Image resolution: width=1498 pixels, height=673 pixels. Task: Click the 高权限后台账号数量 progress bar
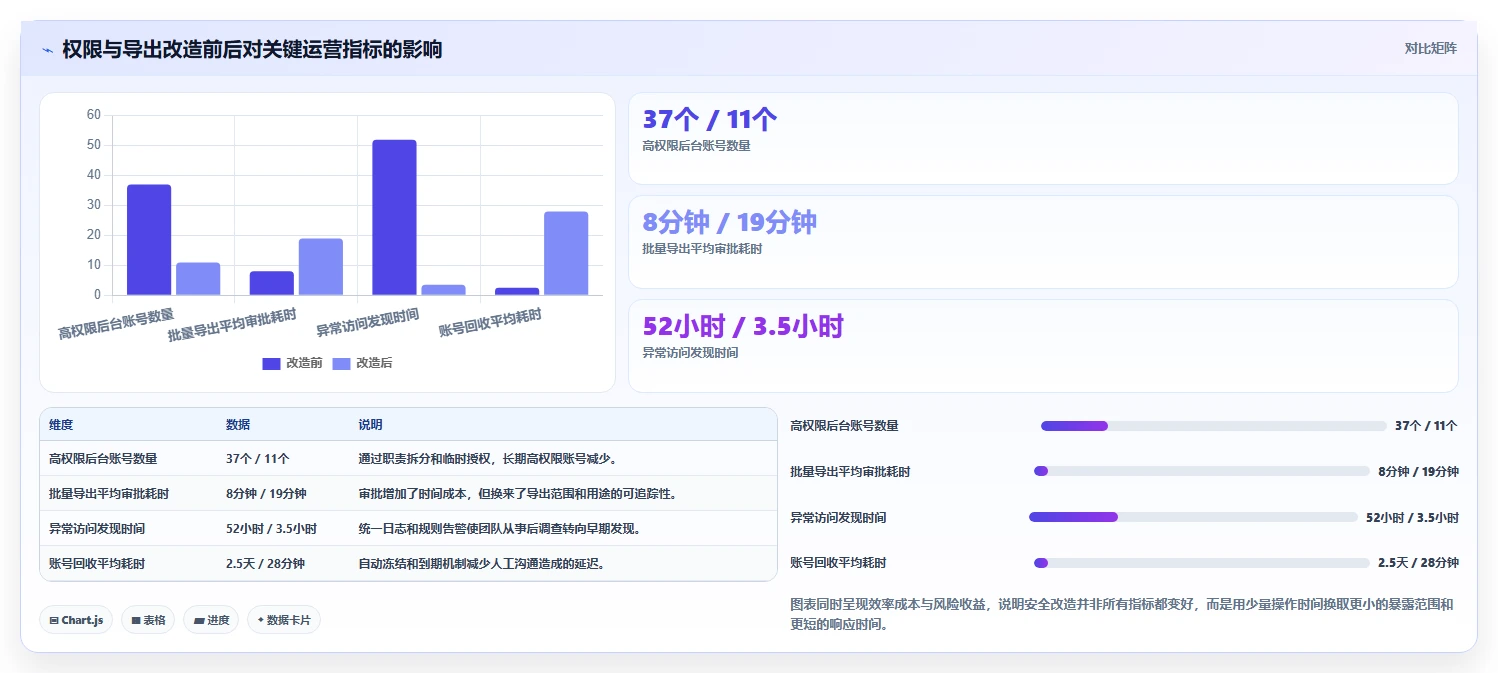click(x=1214, y=426)
